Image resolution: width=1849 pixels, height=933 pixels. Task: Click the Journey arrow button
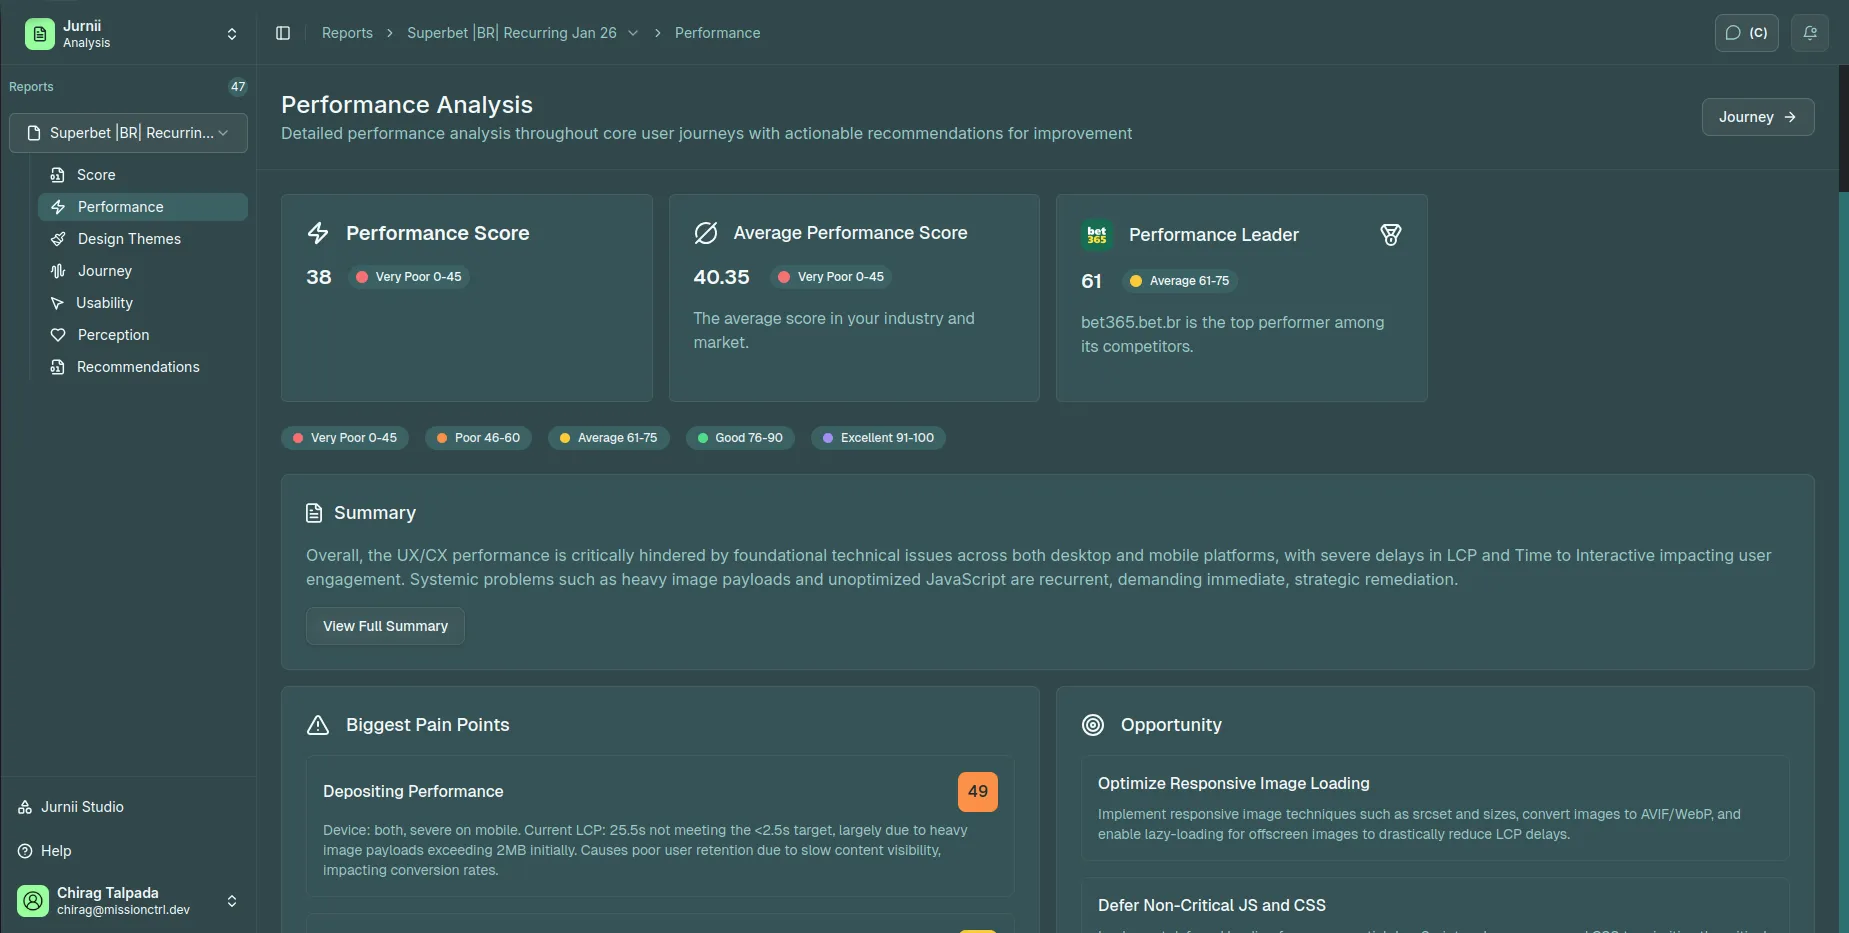1757,117
